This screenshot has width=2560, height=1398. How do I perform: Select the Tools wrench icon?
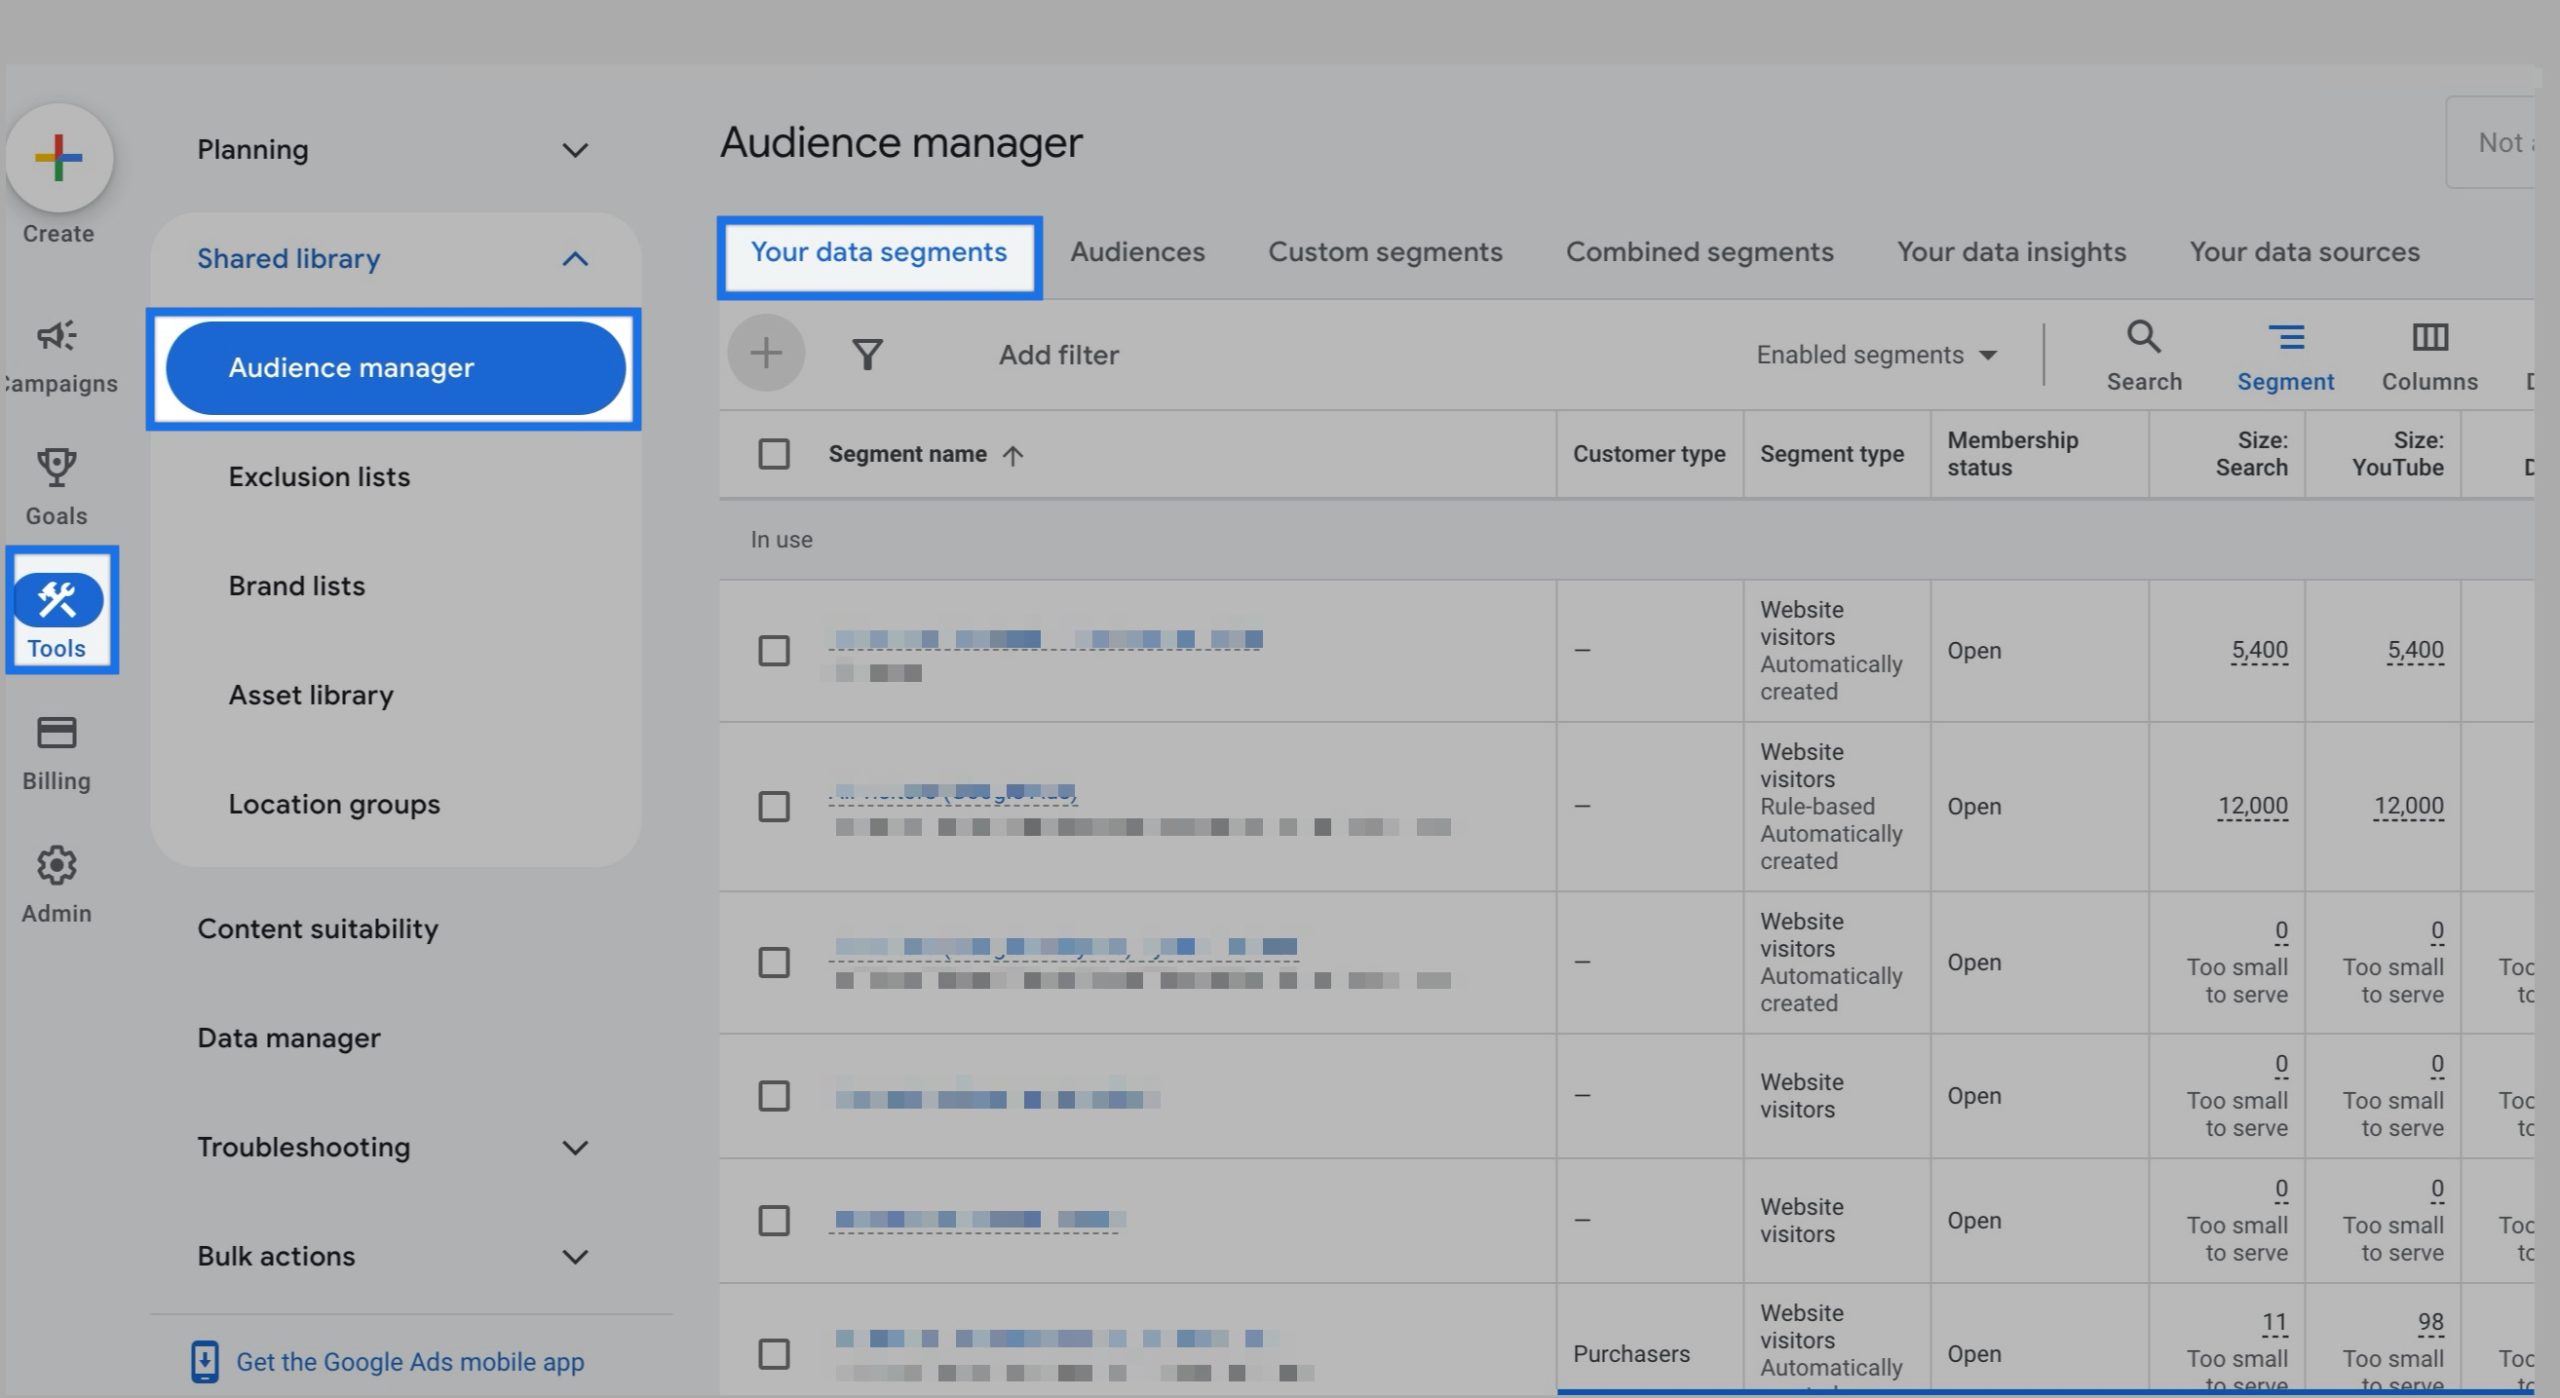pos(57,599)
